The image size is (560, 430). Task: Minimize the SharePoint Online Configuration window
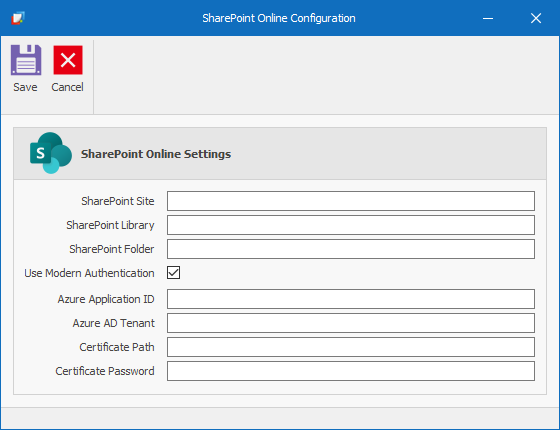[488, 18]
